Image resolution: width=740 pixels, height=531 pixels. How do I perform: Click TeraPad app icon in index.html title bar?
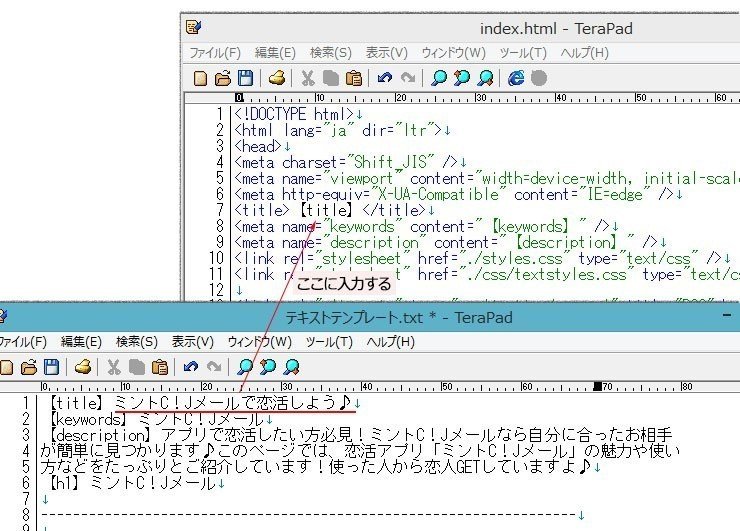[193, 27]
